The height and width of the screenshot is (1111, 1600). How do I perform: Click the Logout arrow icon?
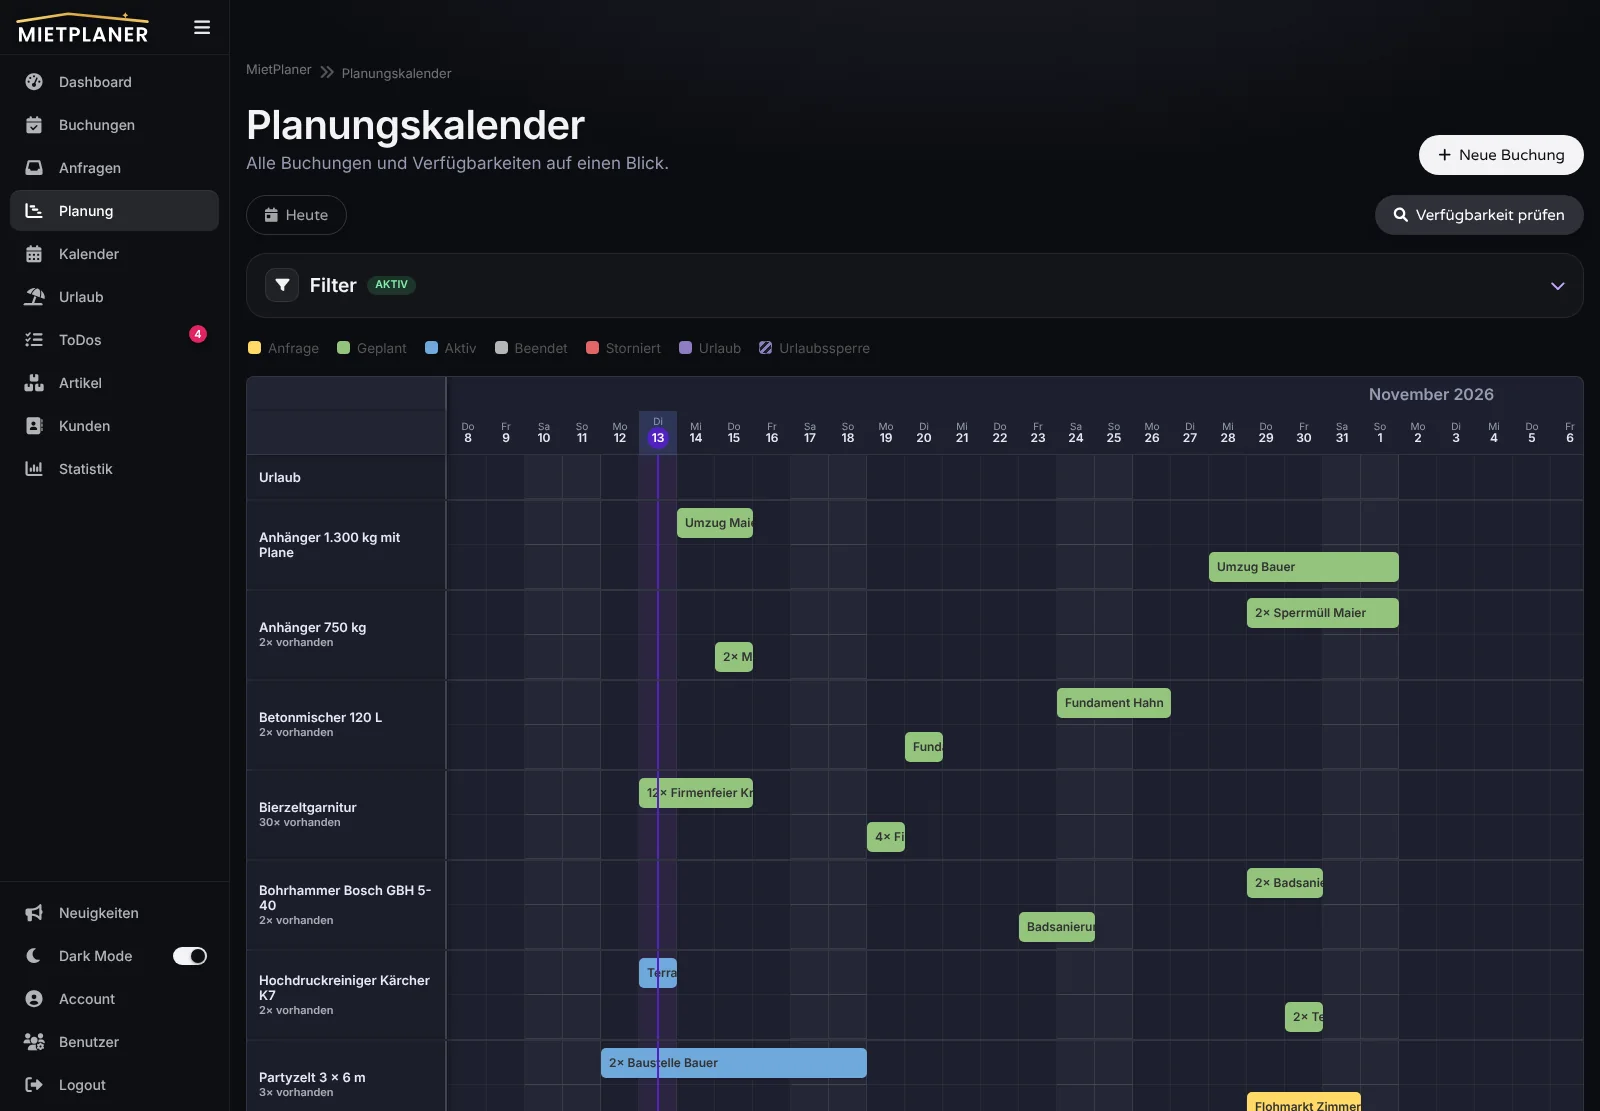click(34, 1085)
